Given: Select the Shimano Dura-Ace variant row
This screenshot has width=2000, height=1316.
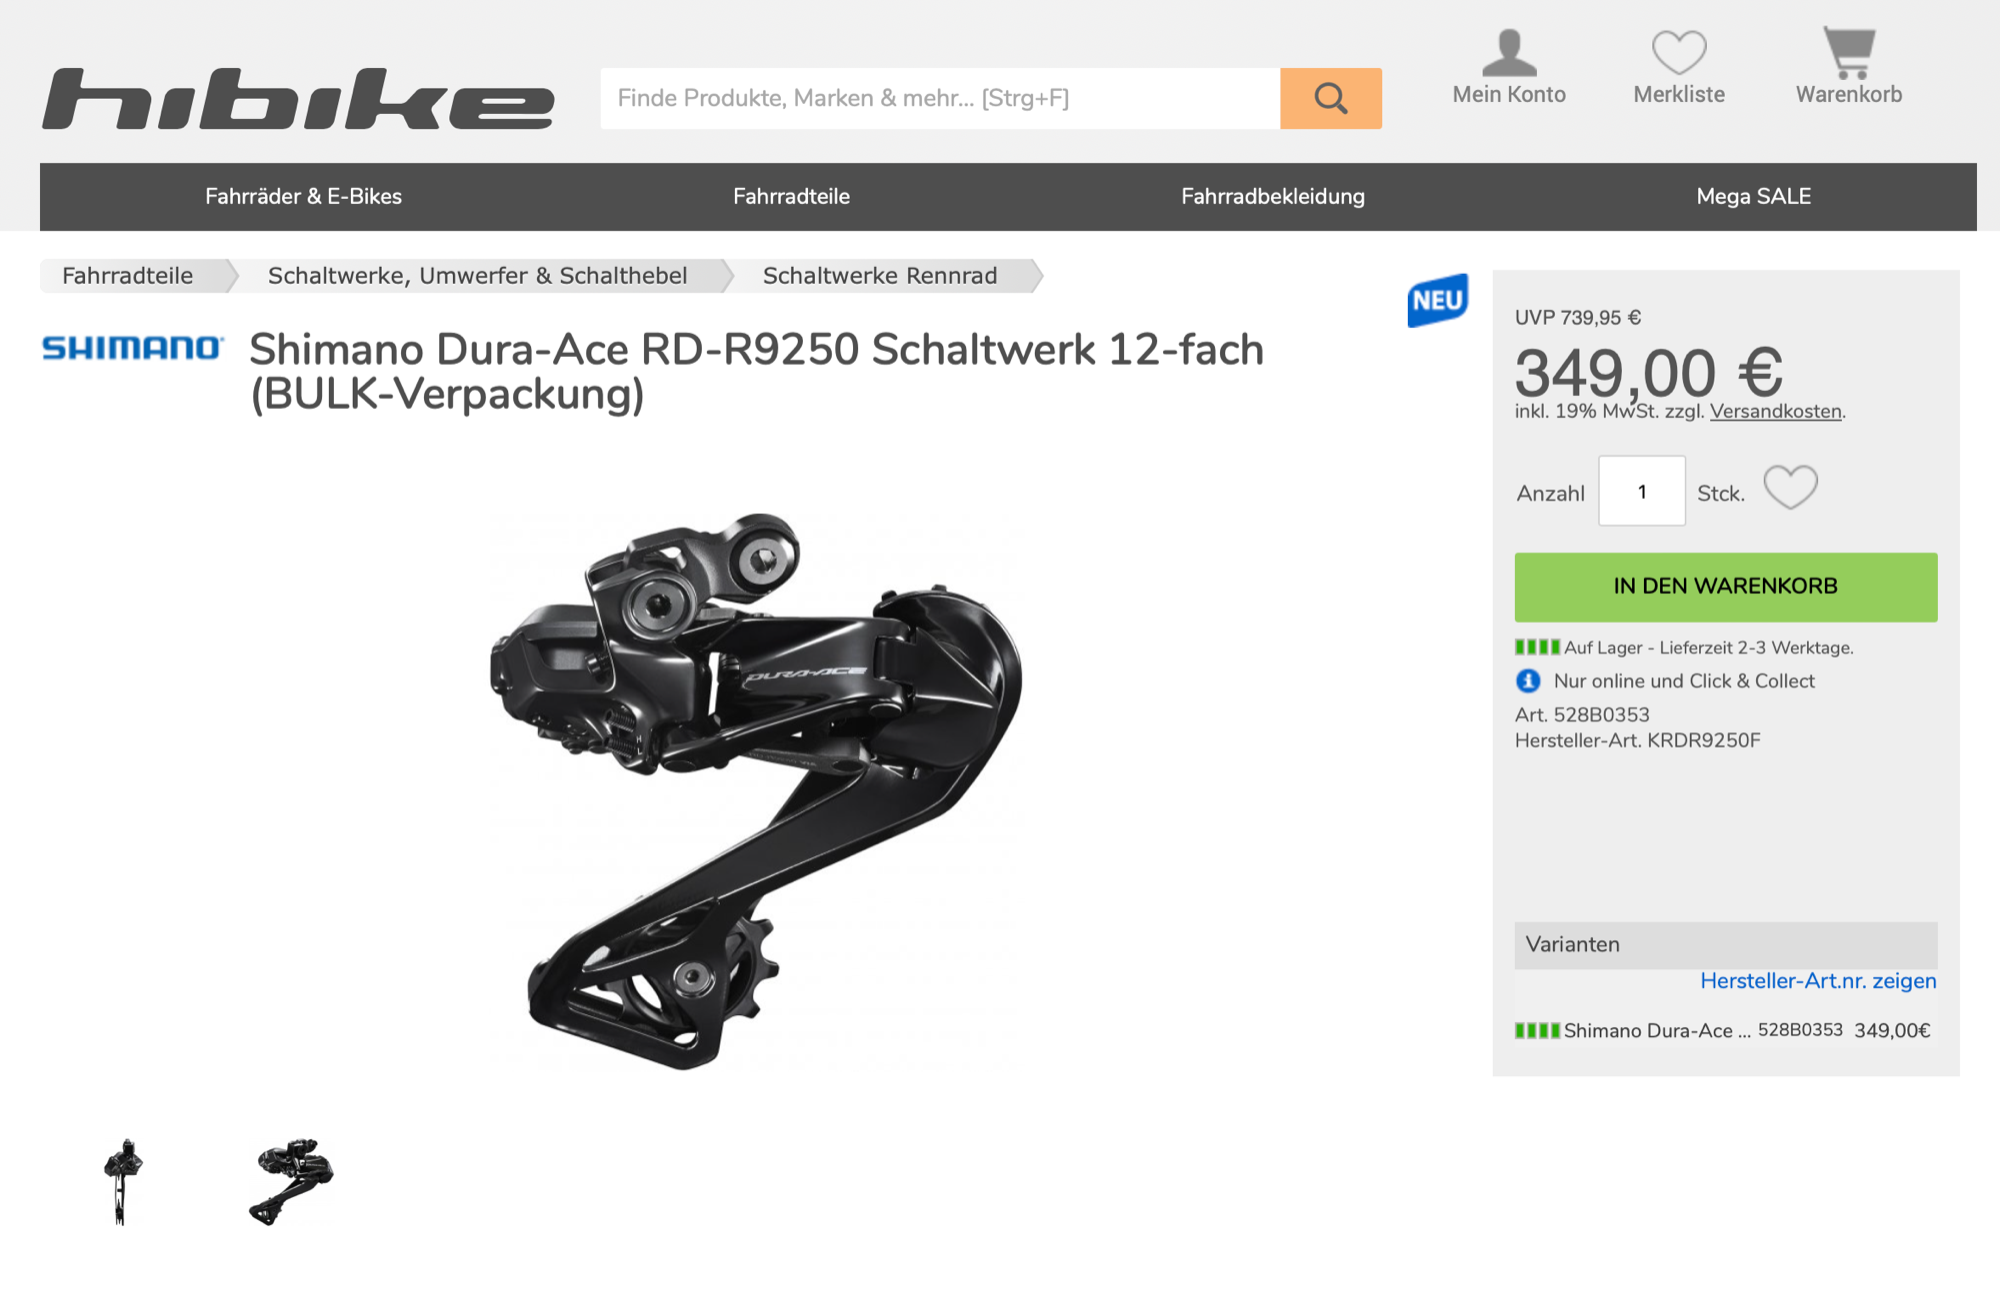Looking at the screenshot, I should pos(1725,1030).
